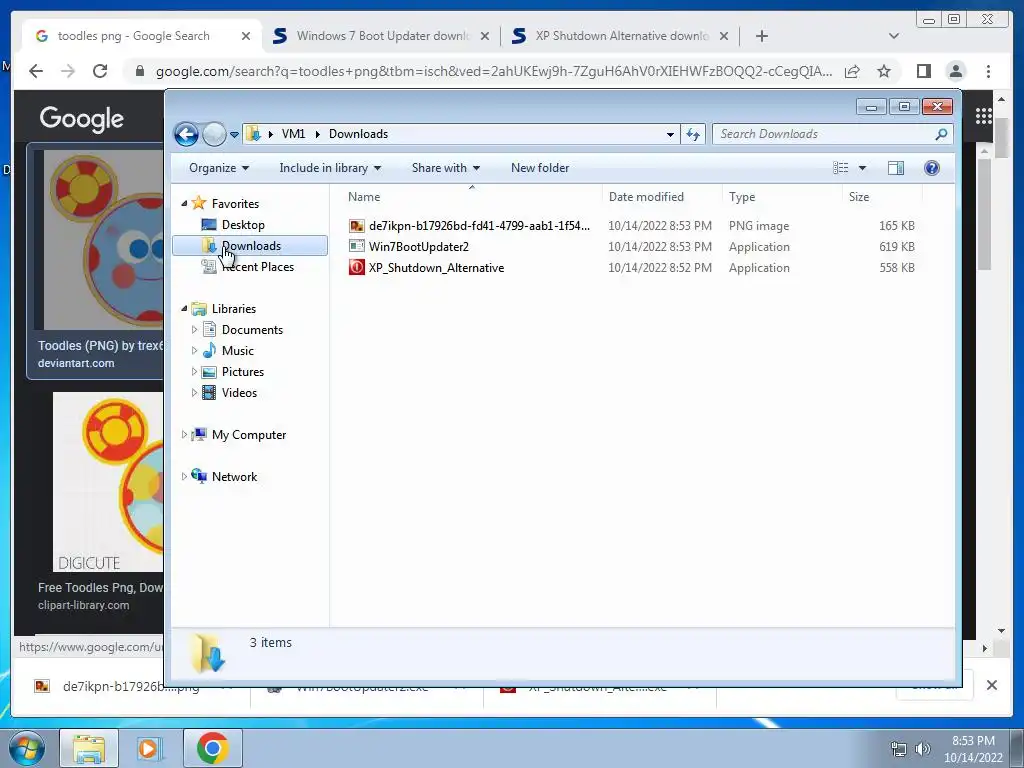This screenshot has height=768, width=1024.
Task: Switch to XP Shutdown Alternative tab
Action: coord(621,36)
